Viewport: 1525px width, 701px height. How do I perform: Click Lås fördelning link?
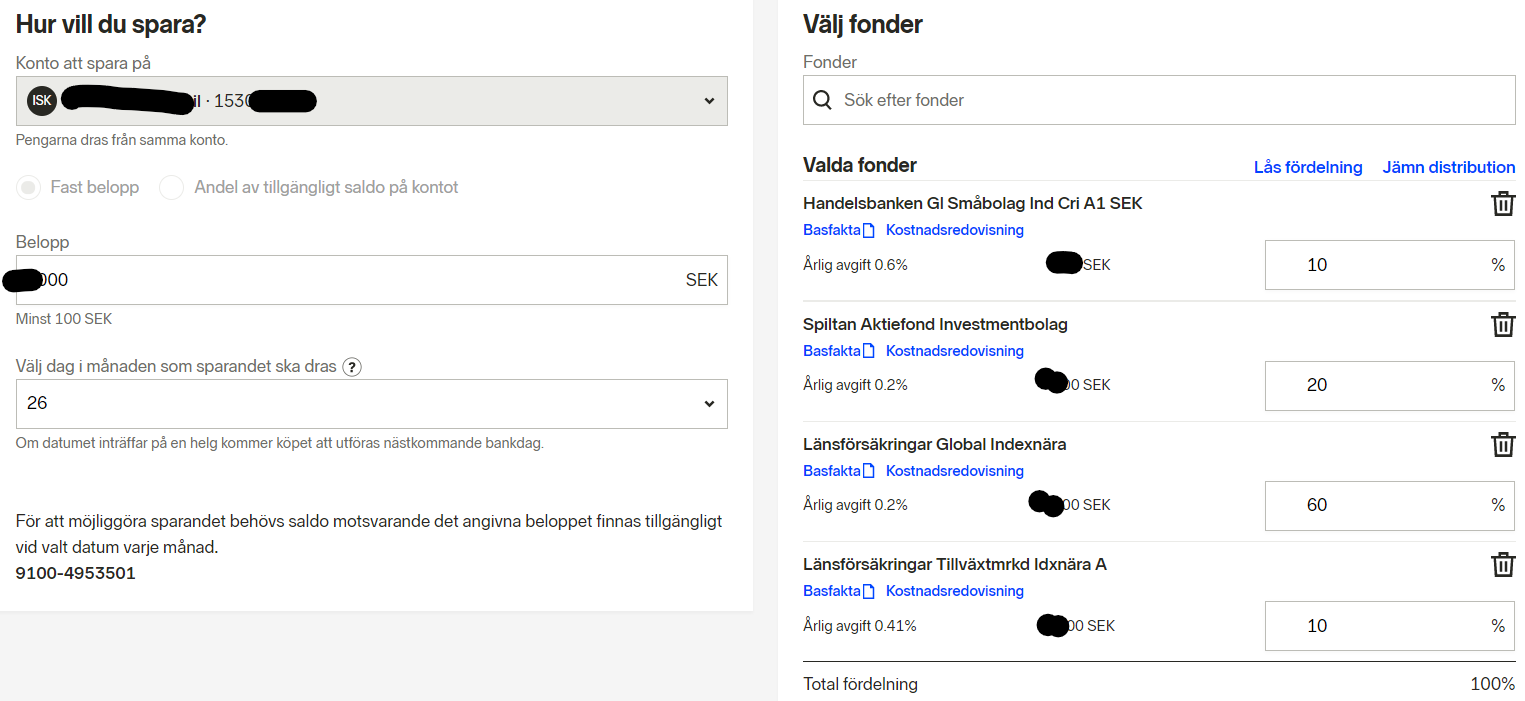(1307, 167)
